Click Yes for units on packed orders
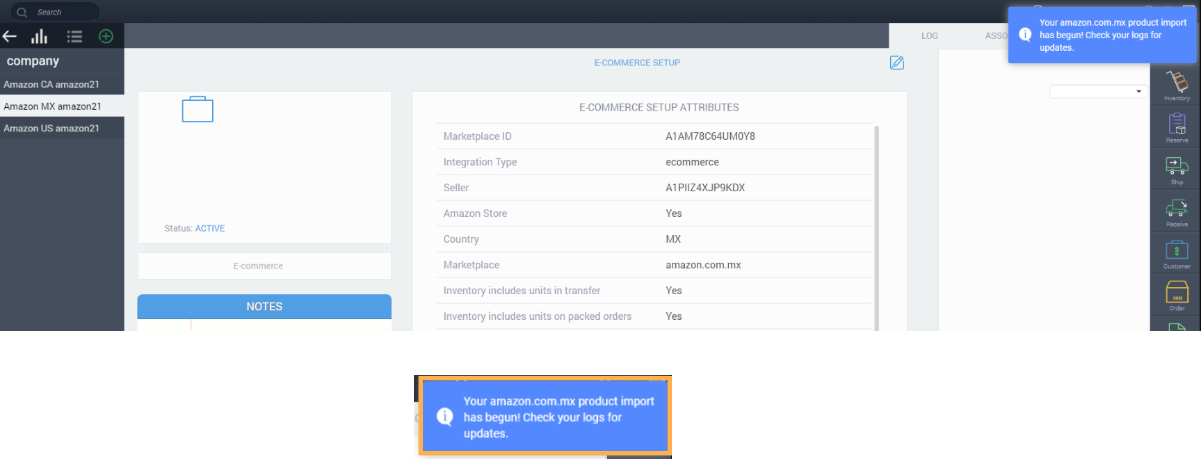The height and width of the screenshot is (474, 1202). pos(674,316)
